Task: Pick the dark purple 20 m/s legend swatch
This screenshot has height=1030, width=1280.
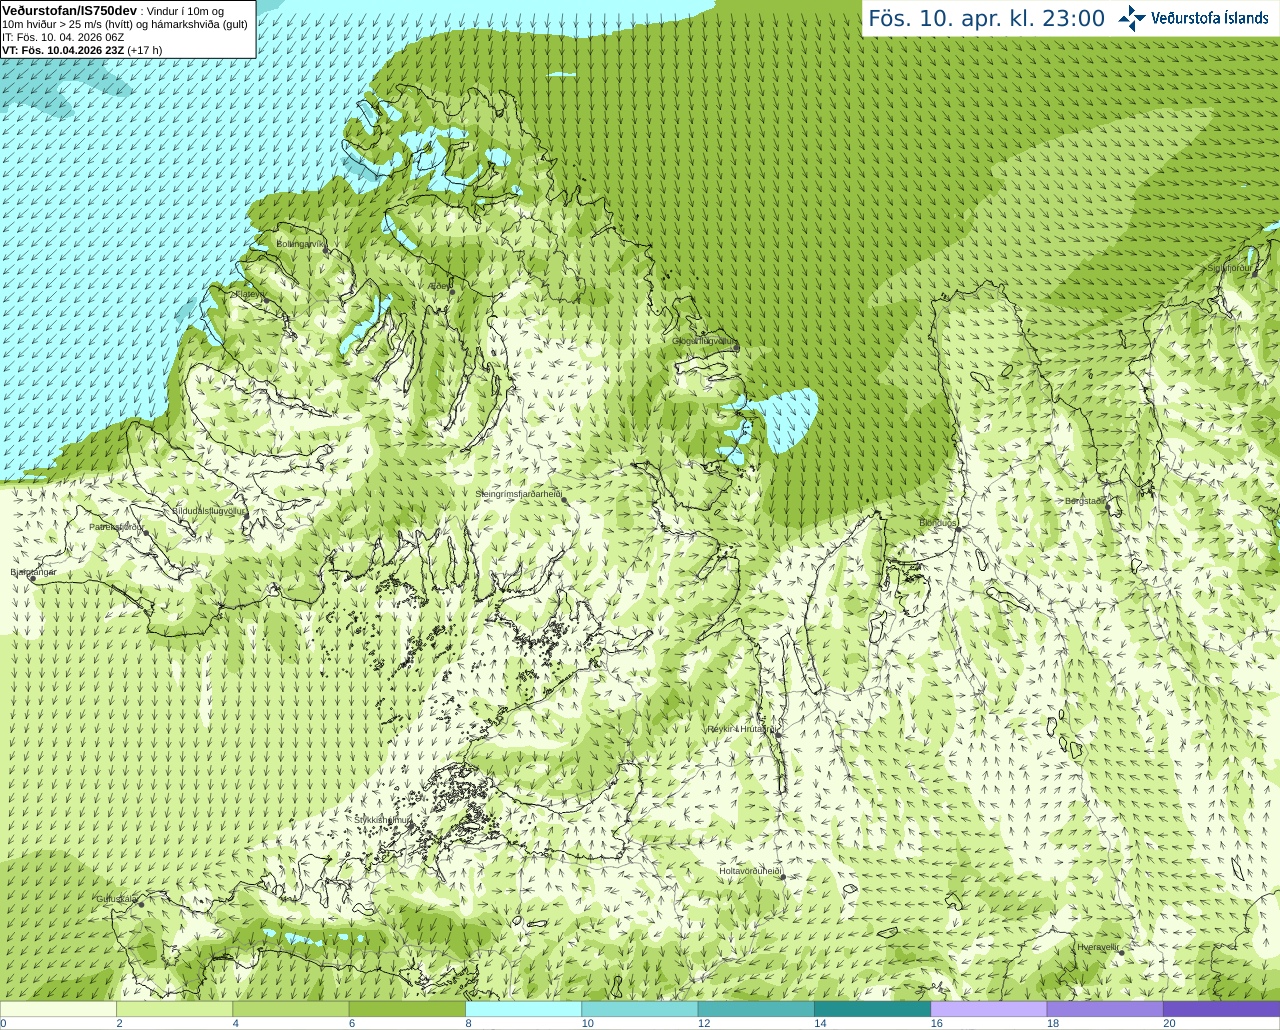Action: [1221, 1009]
